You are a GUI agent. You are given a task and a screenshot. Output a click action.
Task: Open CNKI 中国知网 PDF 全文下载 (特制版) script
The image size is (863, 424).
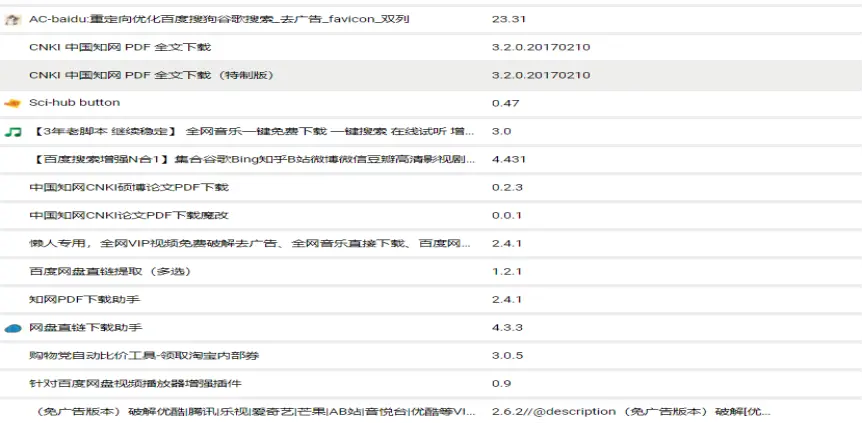(x=151, y=75)
